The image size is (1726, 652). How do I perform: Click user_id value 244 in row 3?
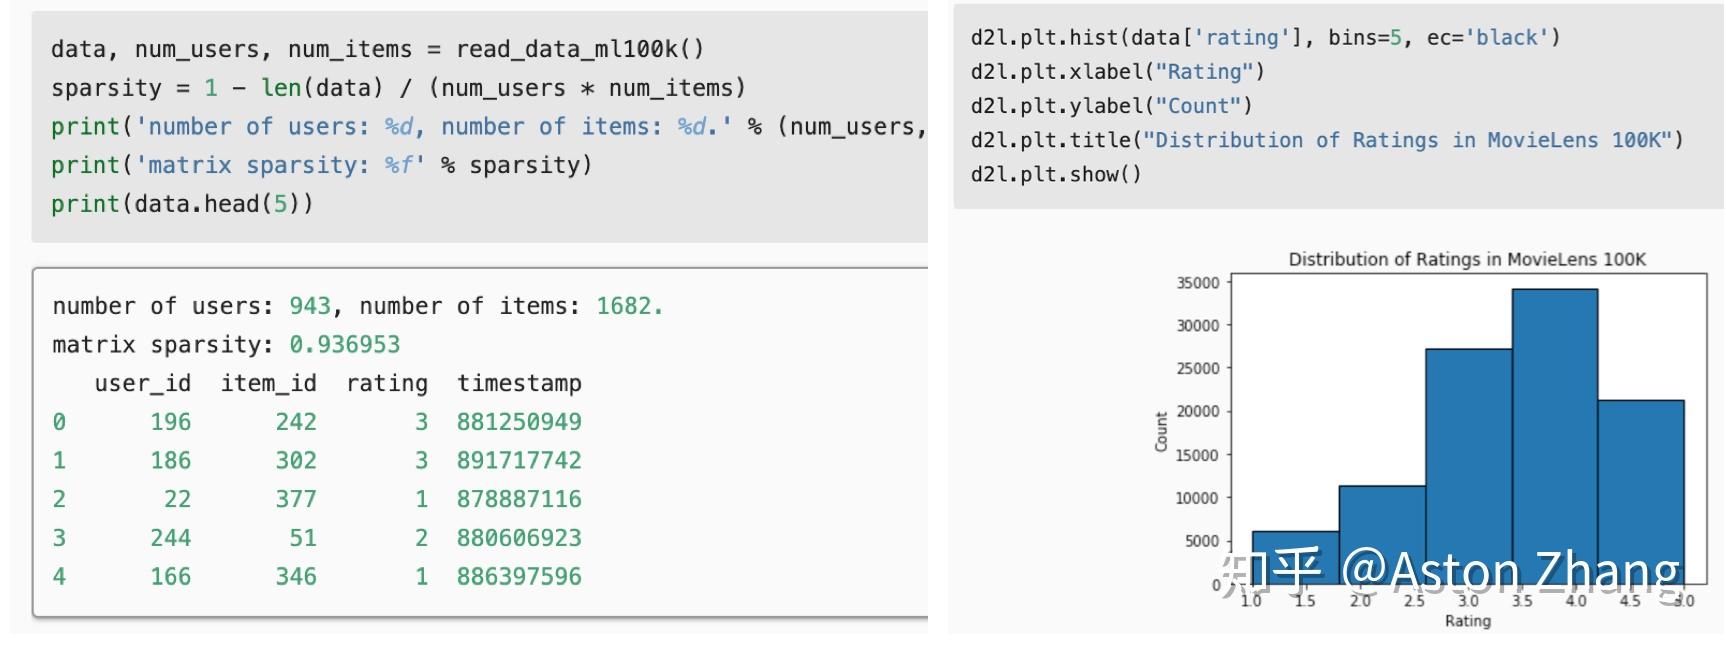[170, 538]
